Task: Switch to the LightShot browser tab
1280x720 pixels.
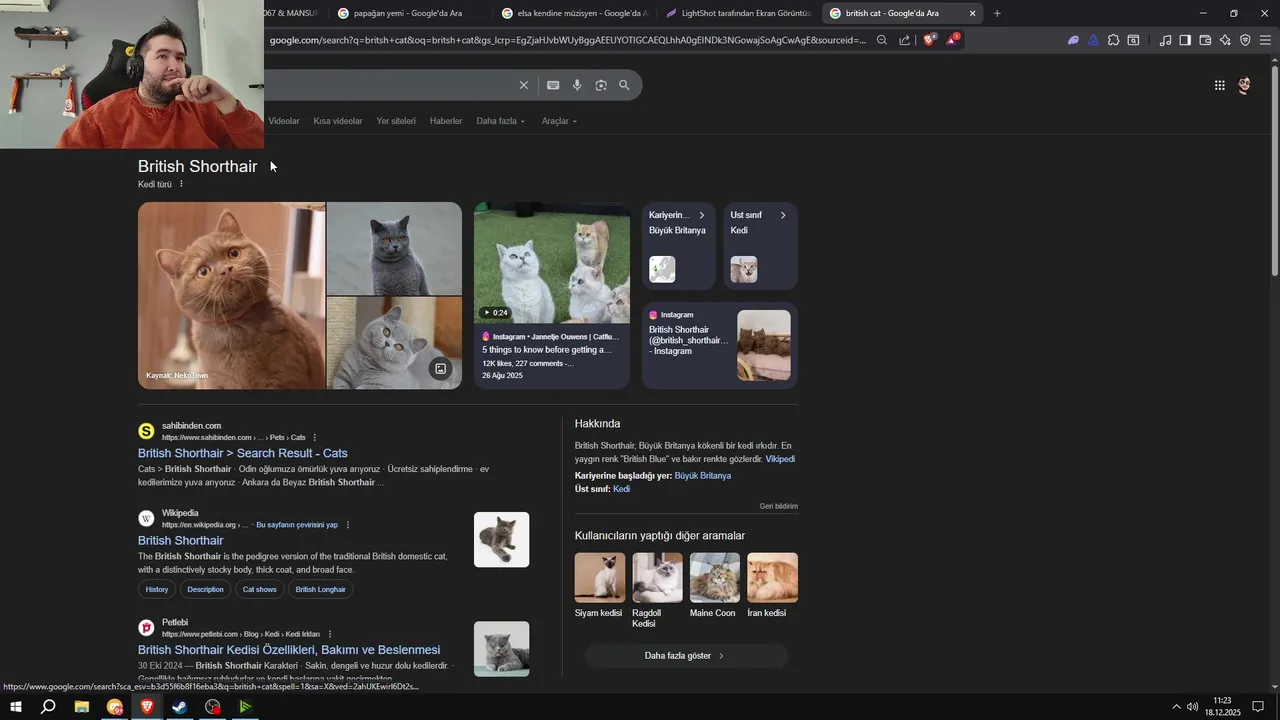Action: coord(738,13)
